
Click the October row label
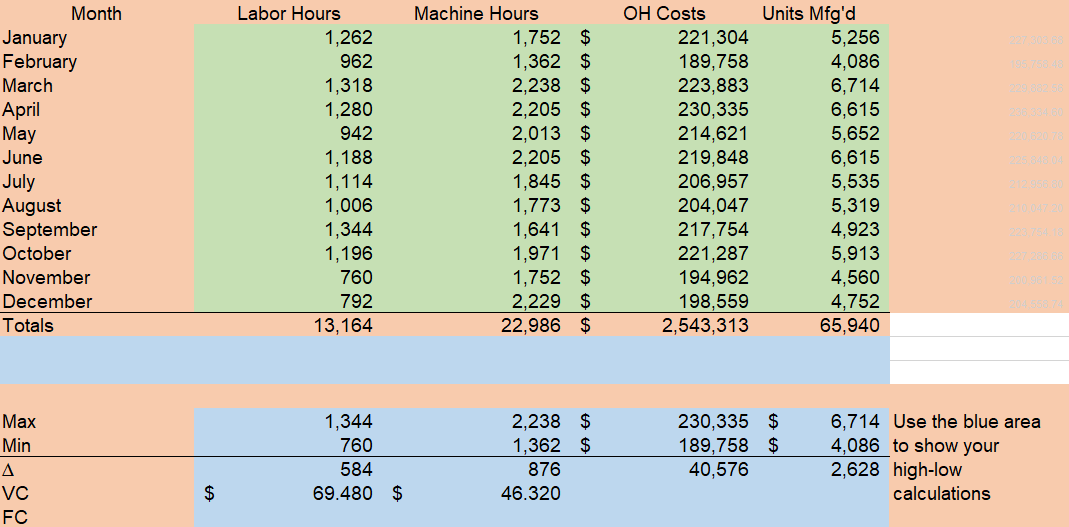pos(37,254)
